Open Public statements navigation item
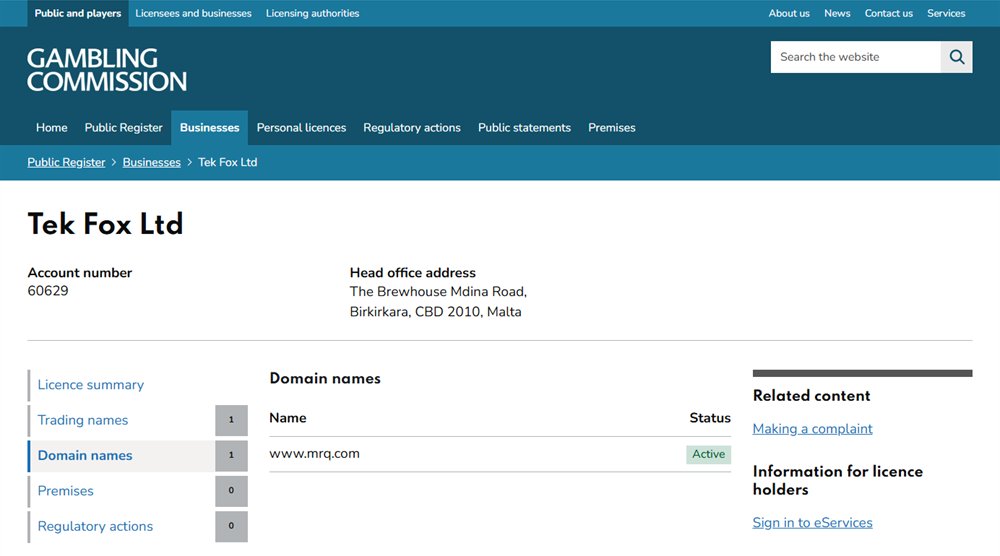 pyautogui.click(x=524, y=128)
